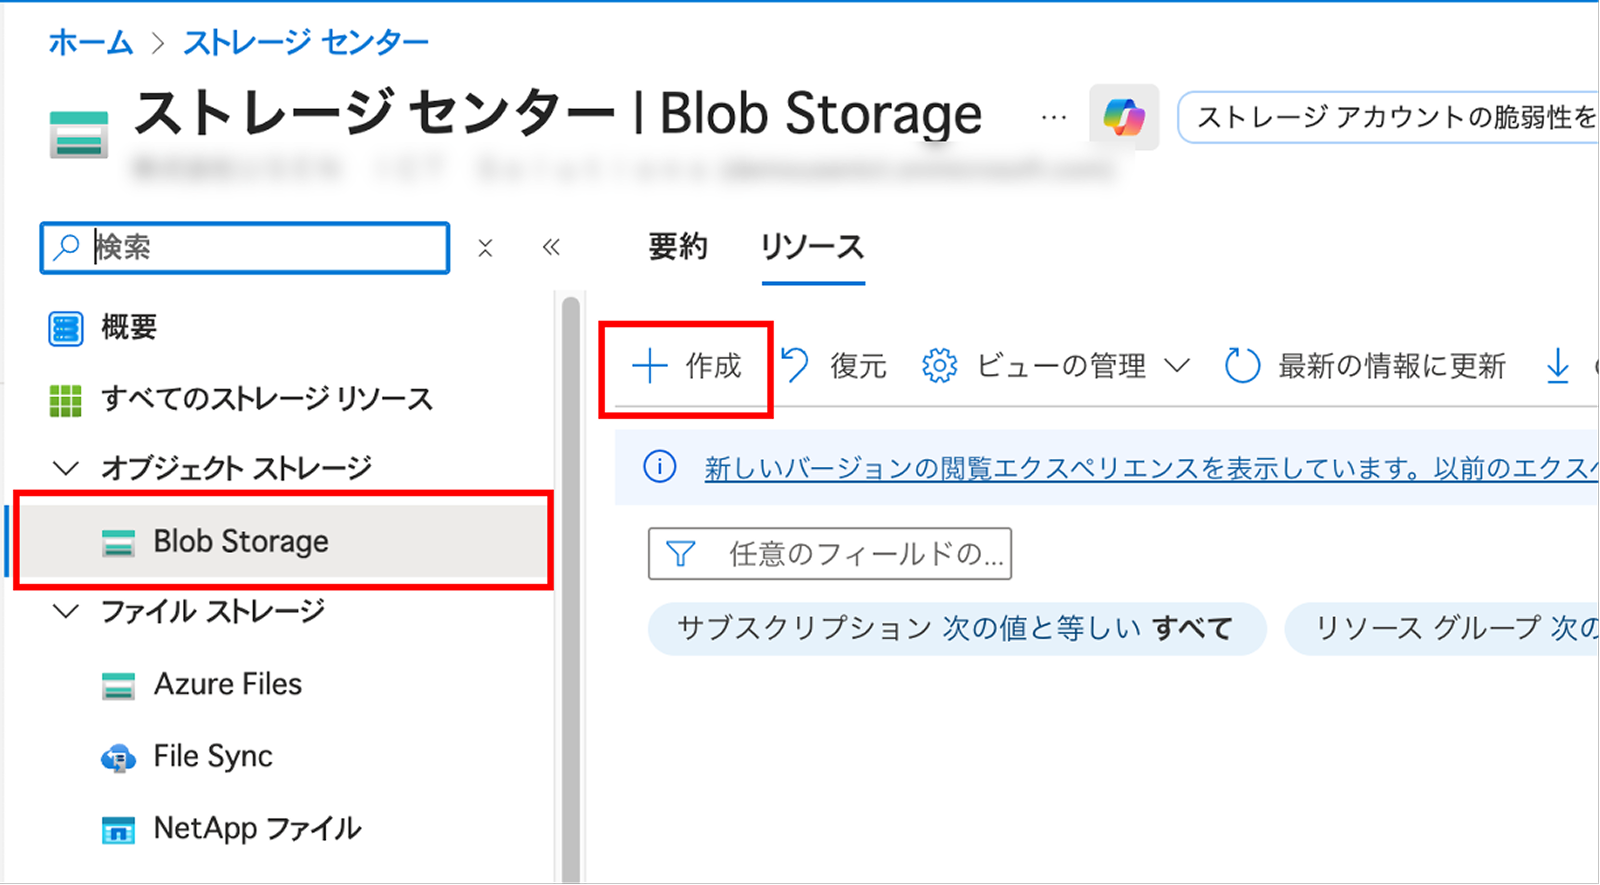Switch to the 要約 tab
The width and height of the screenshot is (1600, 885).
[677, 247]
